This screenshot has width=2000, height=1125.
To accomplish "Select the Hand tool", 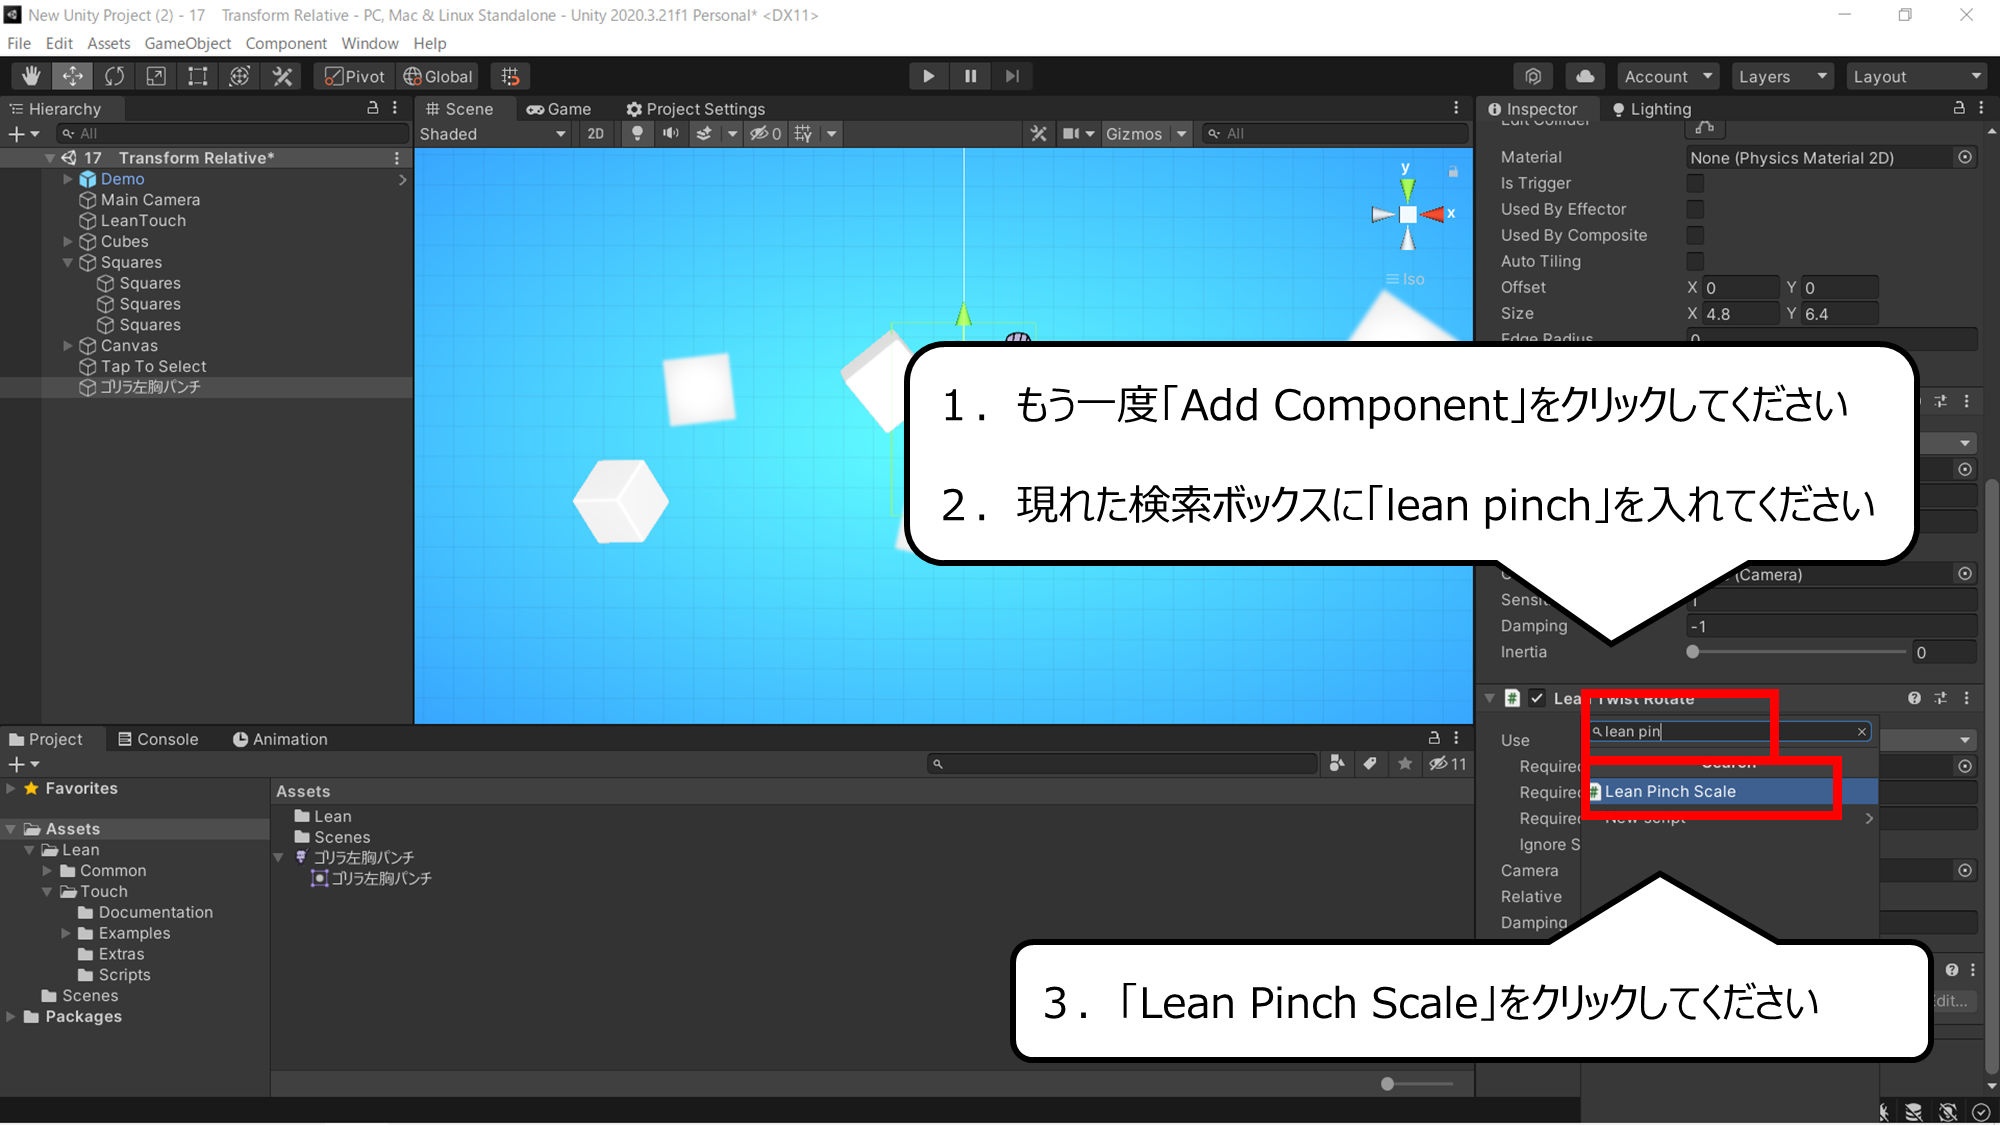I will click(31, 76).
